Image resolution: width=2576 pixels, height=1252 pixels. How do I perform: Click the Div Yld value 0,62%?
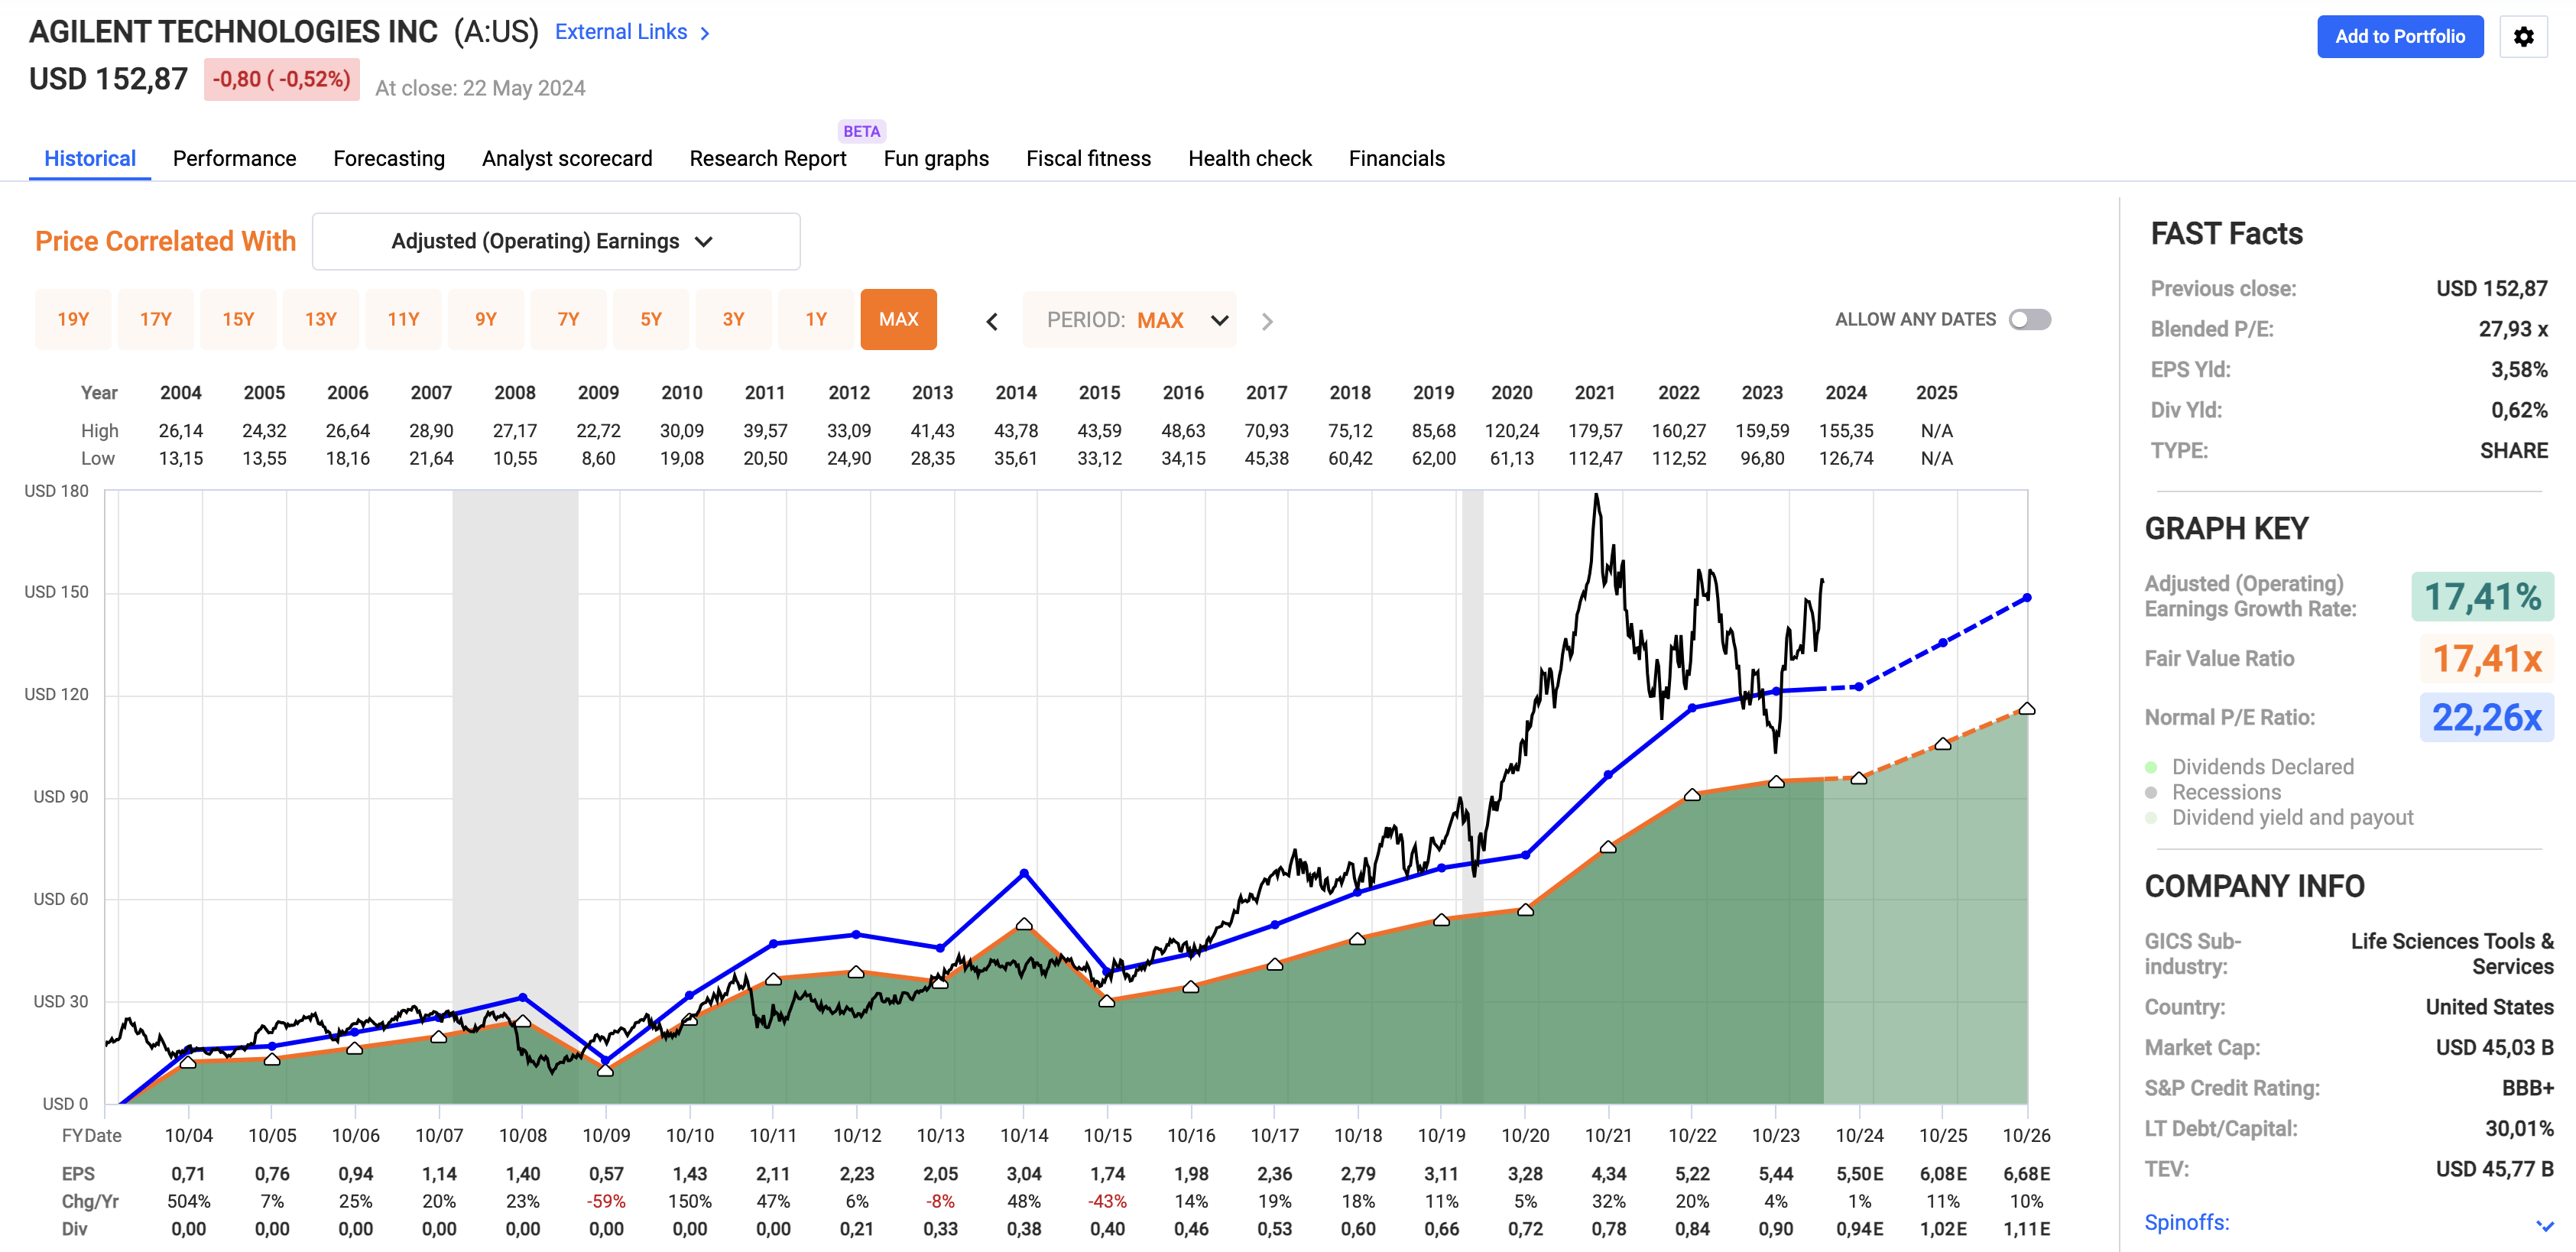(x=2519, y=410)
